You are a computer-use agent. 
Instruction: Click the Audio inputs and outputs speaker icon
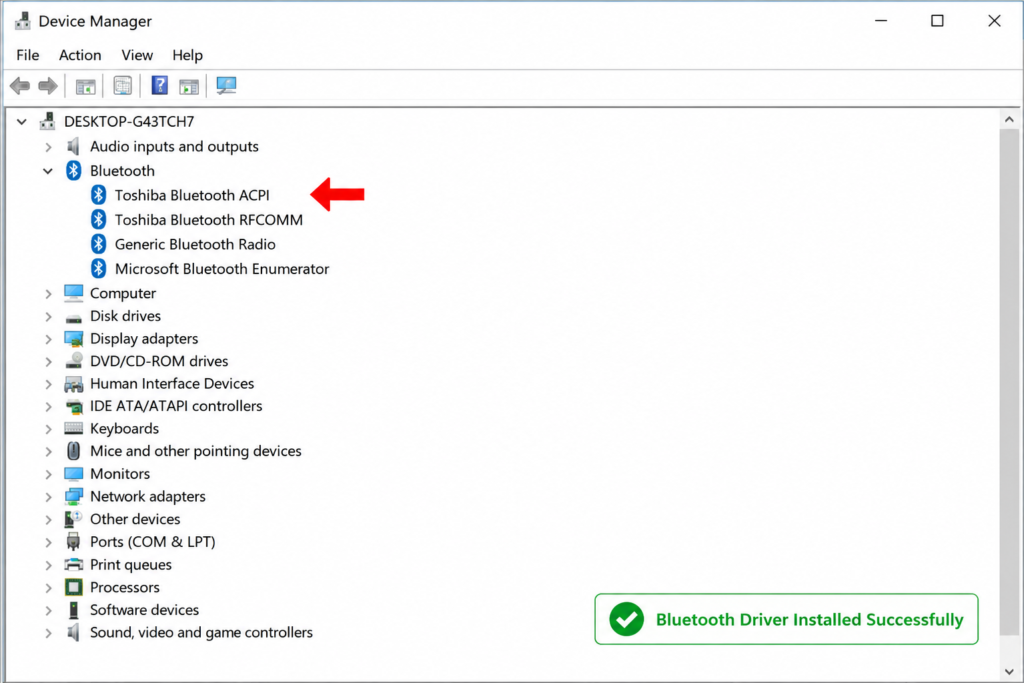[73, 146]
